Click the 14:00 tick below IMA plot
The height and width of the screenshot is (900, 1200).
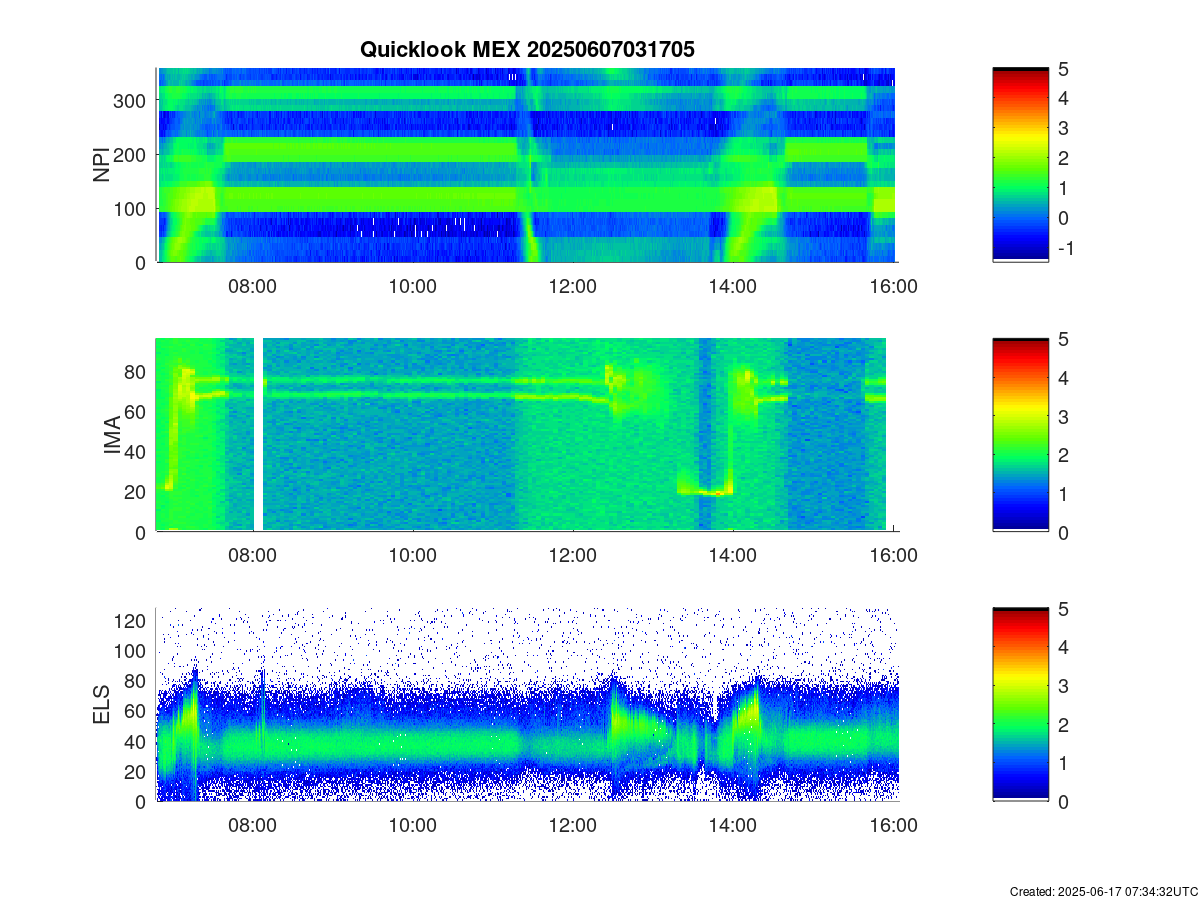[x=733, y=556]
